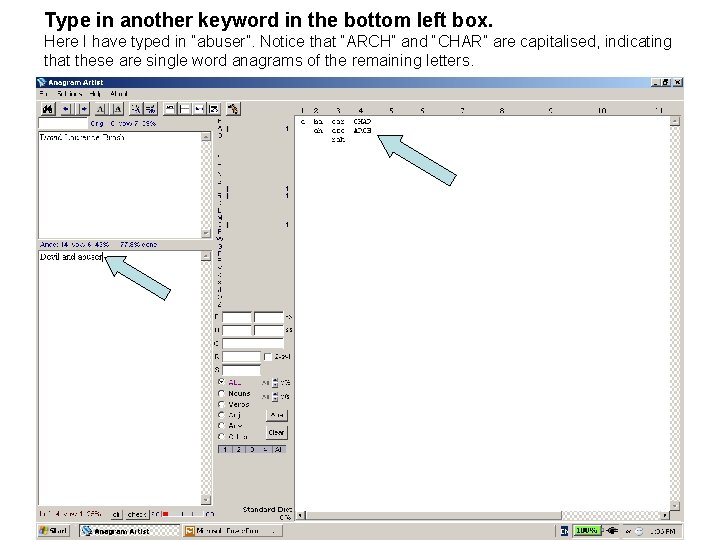Screen dimensions: 720x540
Task: Select the Other radio button below Adv
Action: click(221, 436)
